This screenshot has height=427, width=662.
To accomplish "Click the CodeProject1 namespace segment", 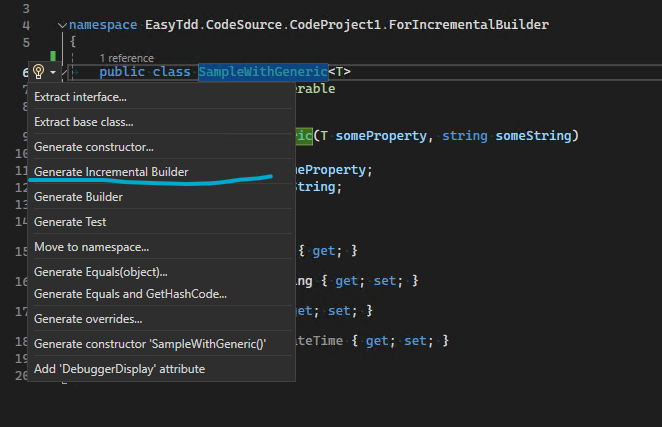I will pyautogui.click(x=335, y=24).
